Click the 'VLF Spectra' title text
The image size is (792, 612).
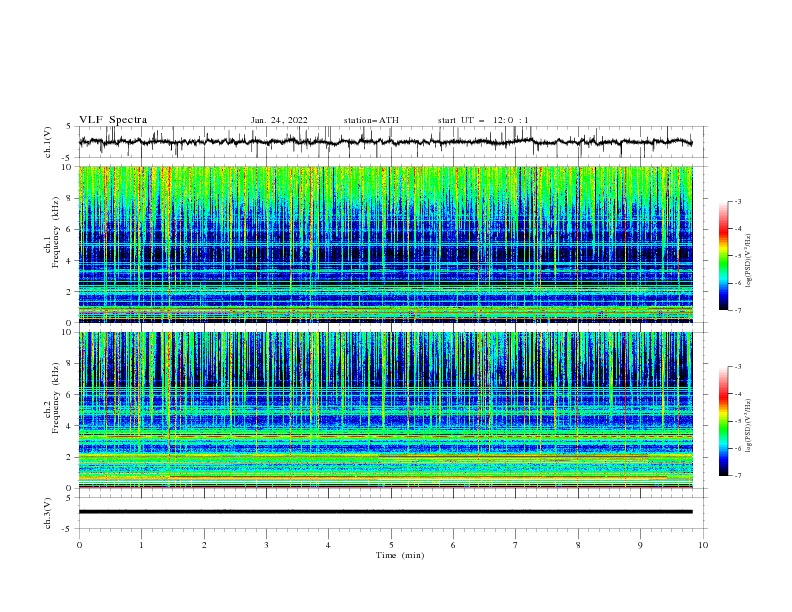[x=113, y=120]
